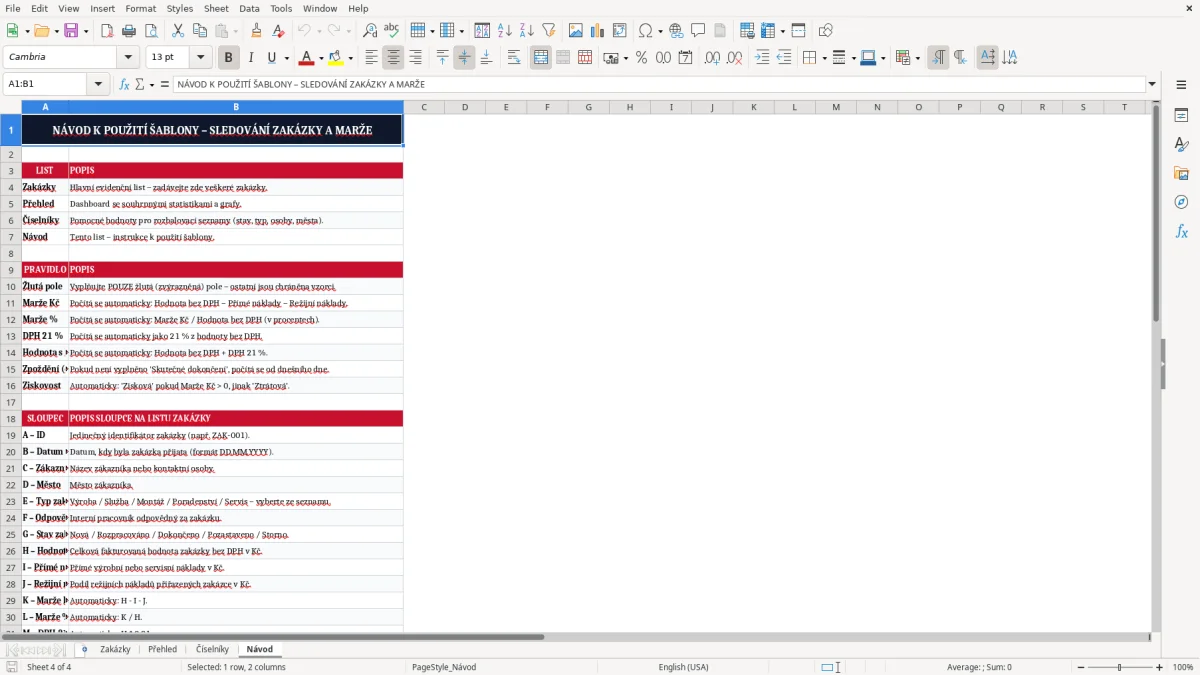
Task: Insert a hyperlink
Action: tap(676, 31)
